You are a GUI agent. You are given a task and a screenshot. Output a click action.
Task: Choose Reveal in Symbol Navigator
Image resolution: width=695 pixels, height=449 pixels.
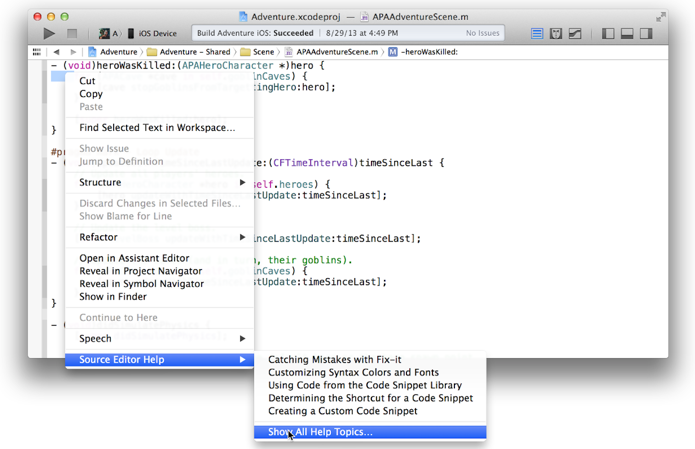coord(160,284)
